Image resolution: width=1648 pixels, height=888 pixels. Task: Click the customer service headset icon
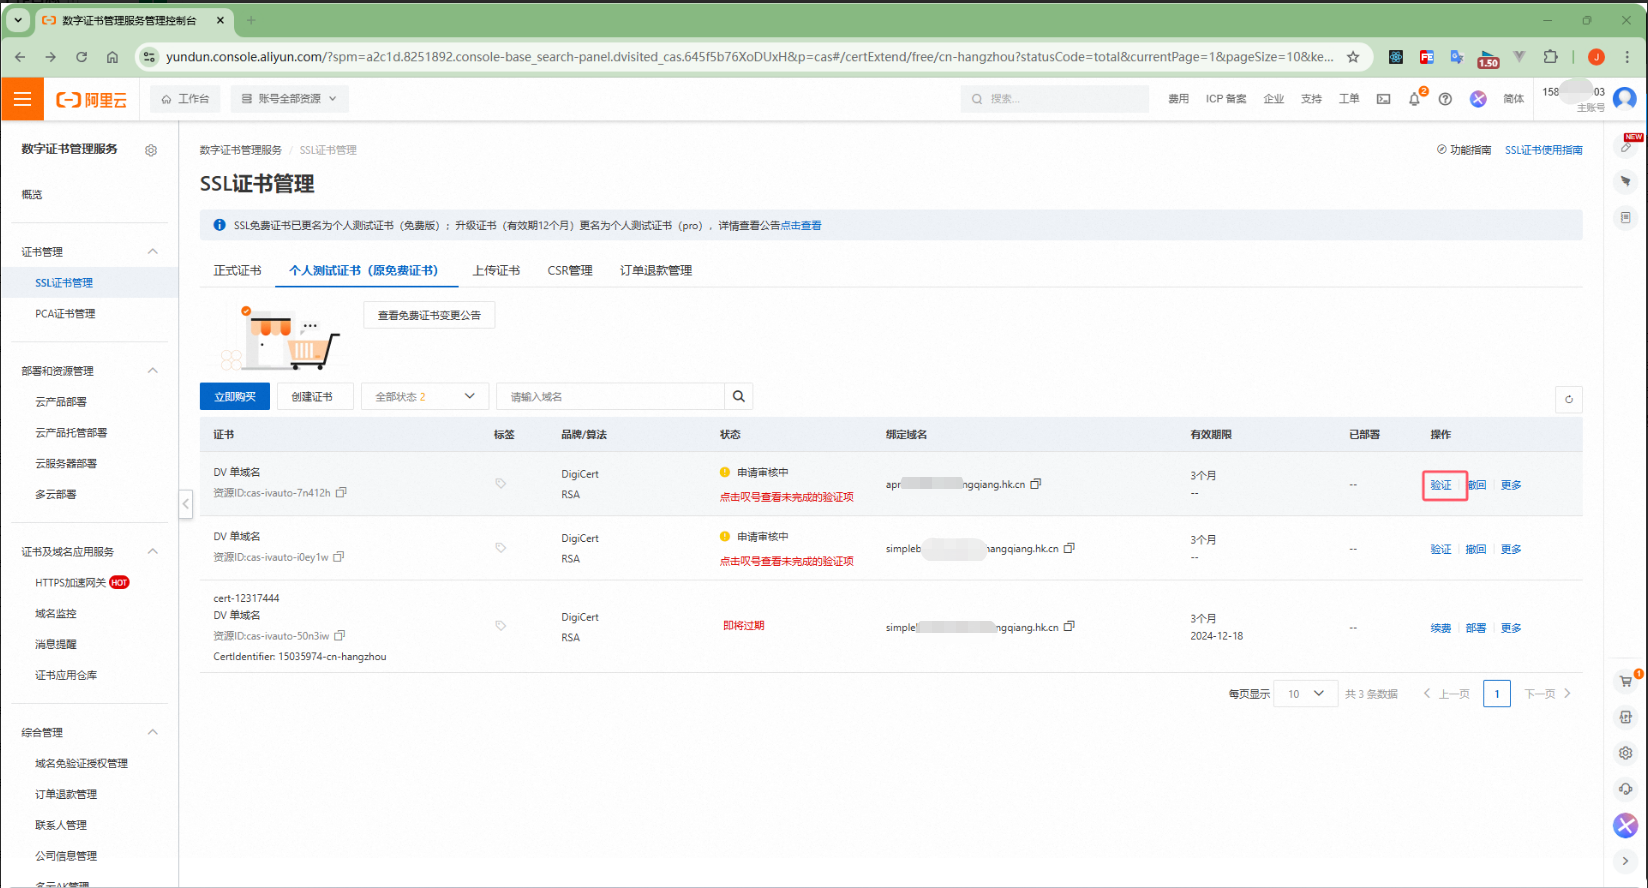click(x=1626, y=789)
